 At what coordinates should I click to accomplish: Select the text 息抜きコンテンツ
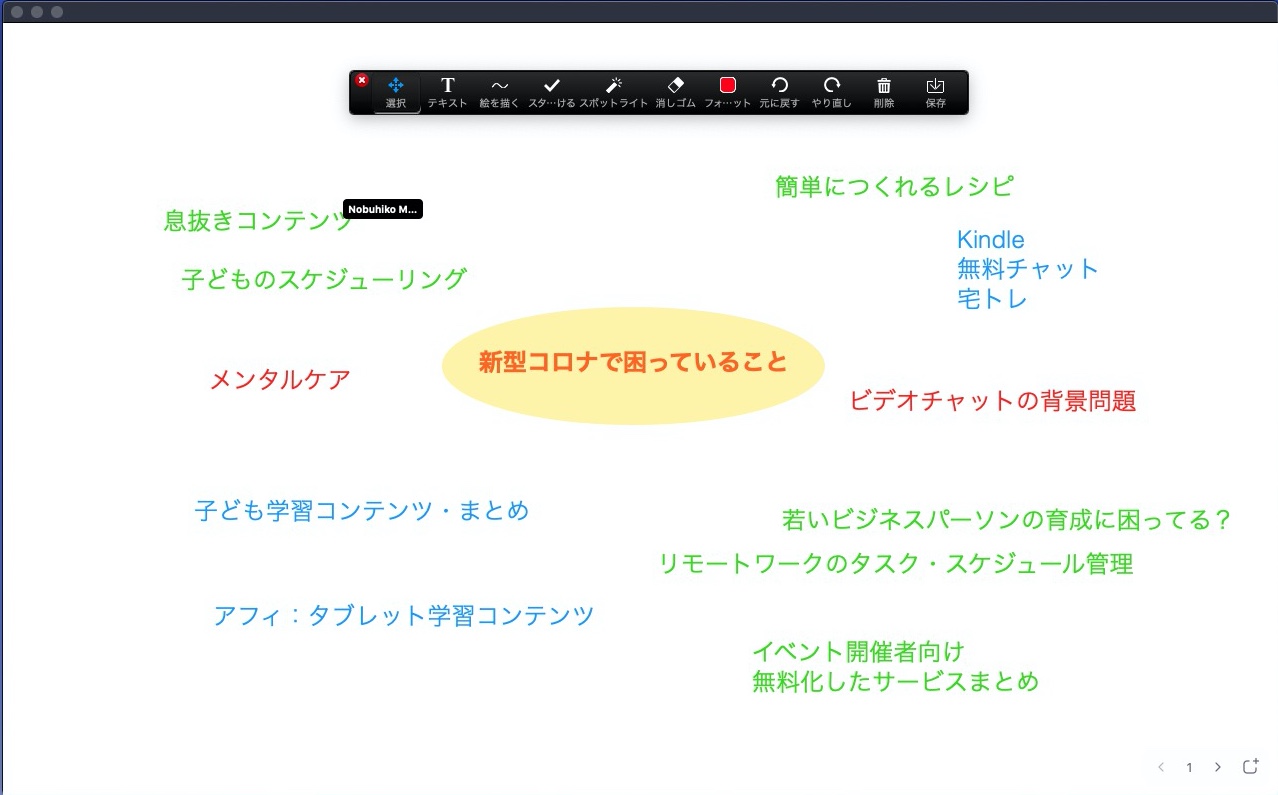click(258, 220)
